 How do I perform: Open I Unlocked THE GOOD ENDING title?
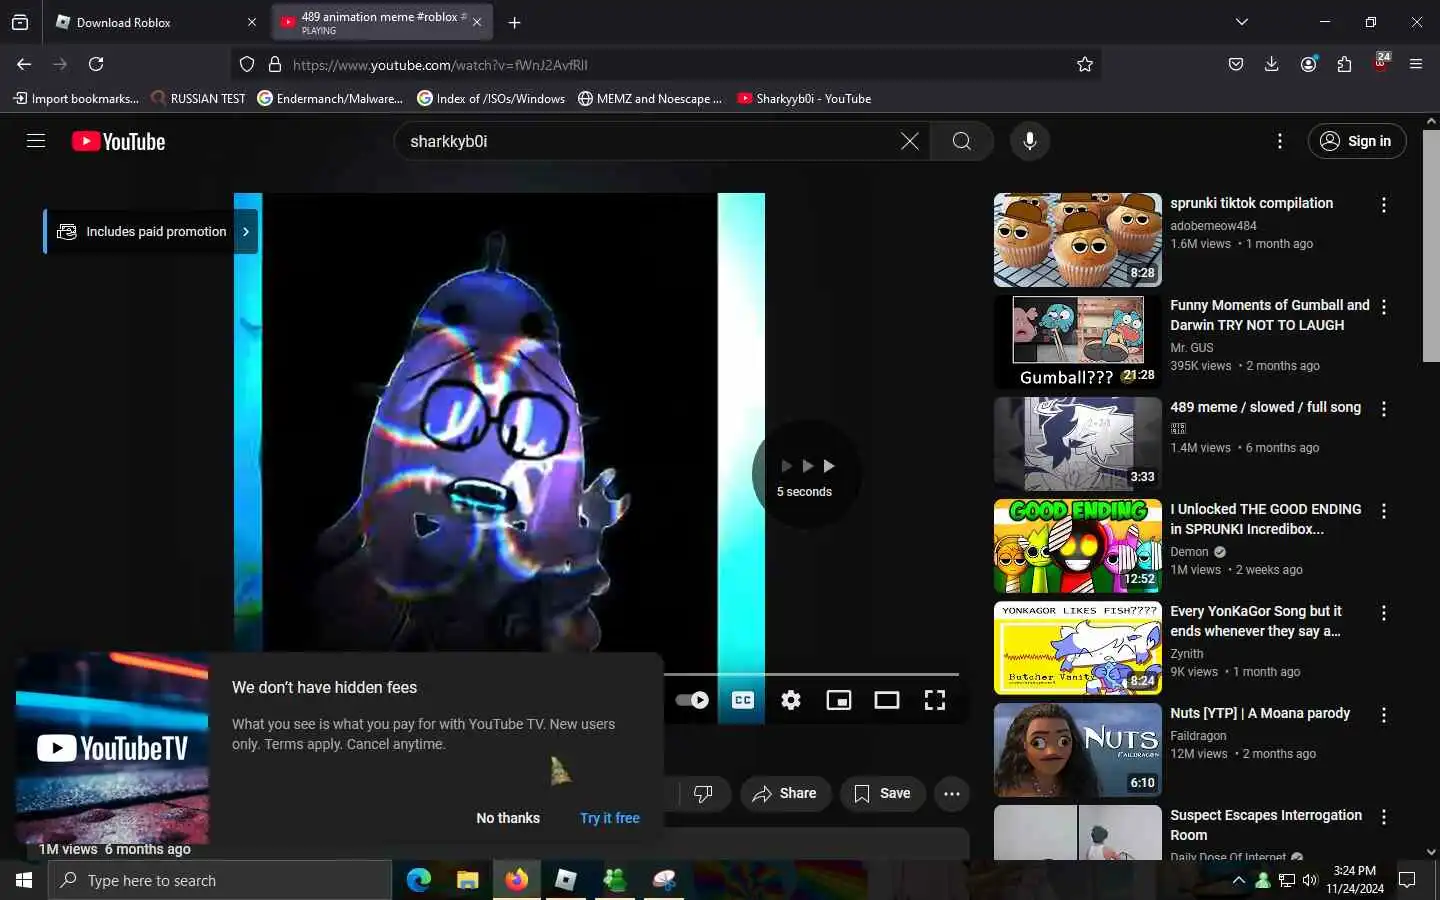point(1266,518)
